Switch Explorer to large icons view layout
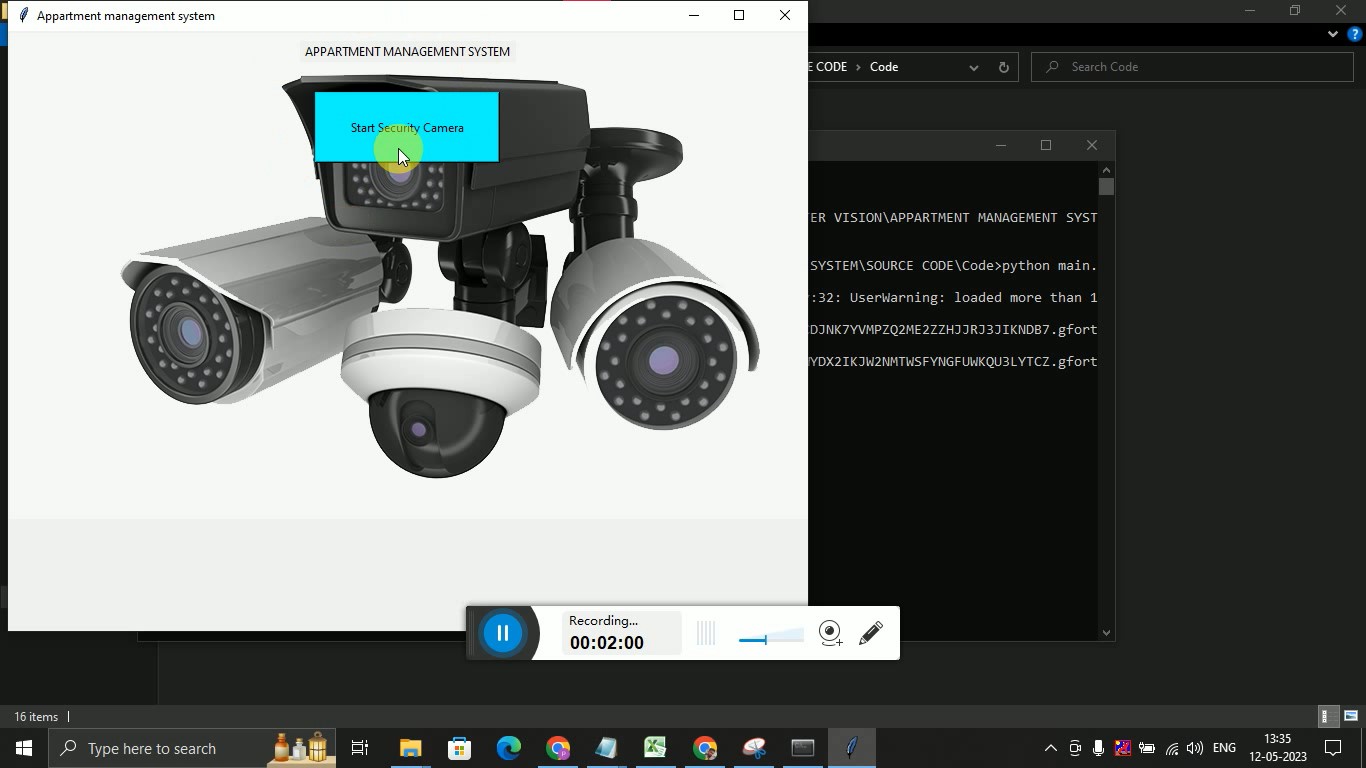 (1351, 716)
